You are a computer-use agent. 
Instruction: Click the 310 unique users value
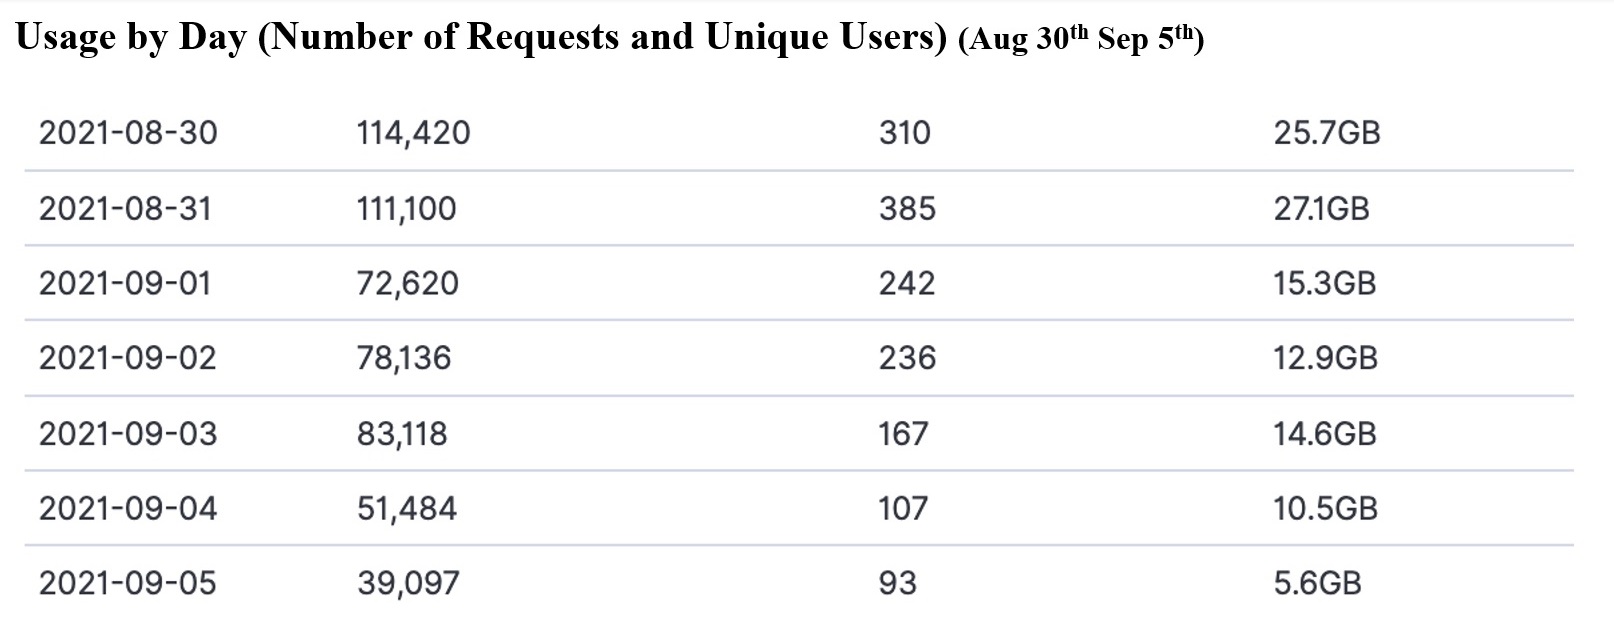[905, 133]
